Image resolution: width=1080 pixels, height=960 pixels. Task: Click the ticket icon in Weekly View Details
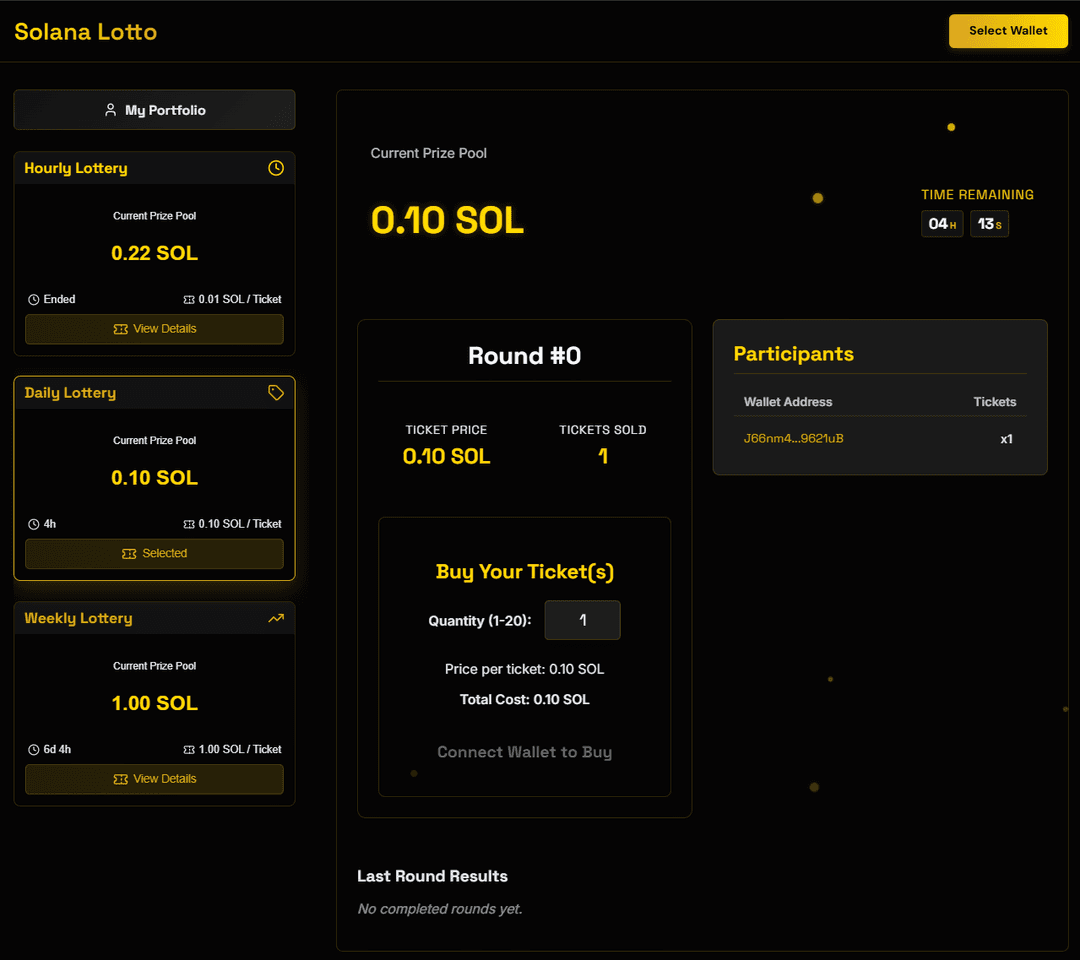coord(121,779)
